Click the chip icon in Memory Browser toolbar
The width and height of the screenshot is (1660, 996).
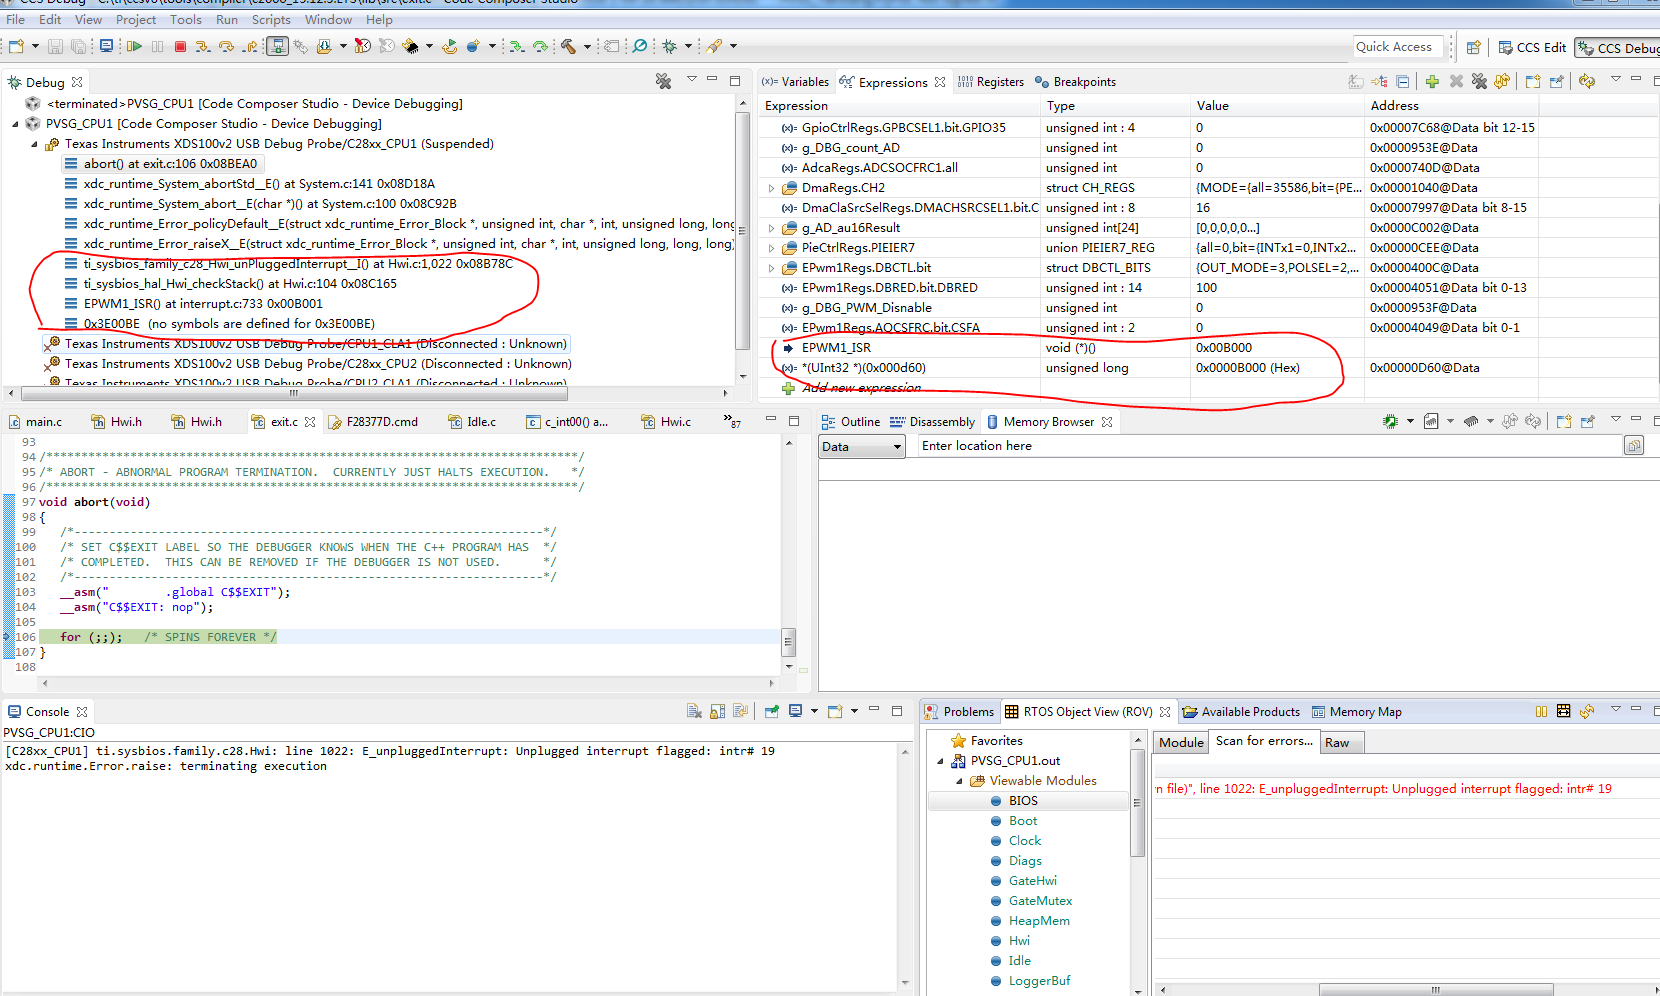point(1390,421)
